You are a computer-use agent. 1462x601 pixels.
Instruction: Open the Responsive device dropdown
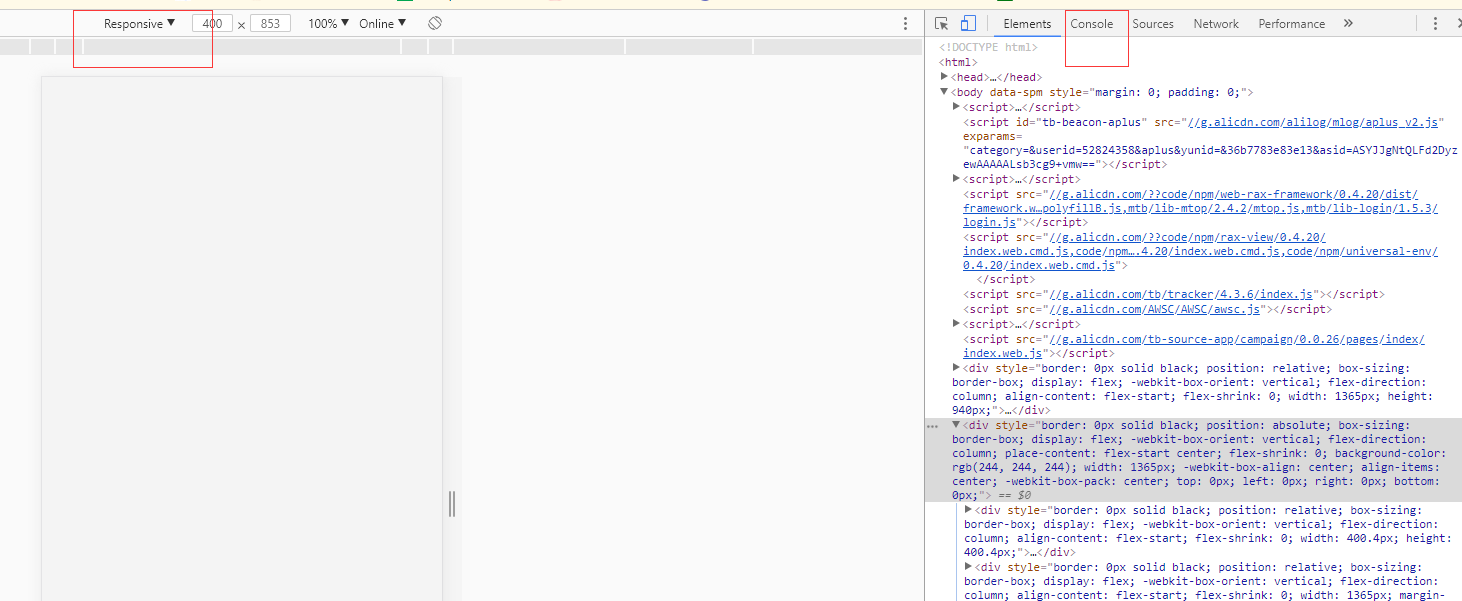click(139, 24)
